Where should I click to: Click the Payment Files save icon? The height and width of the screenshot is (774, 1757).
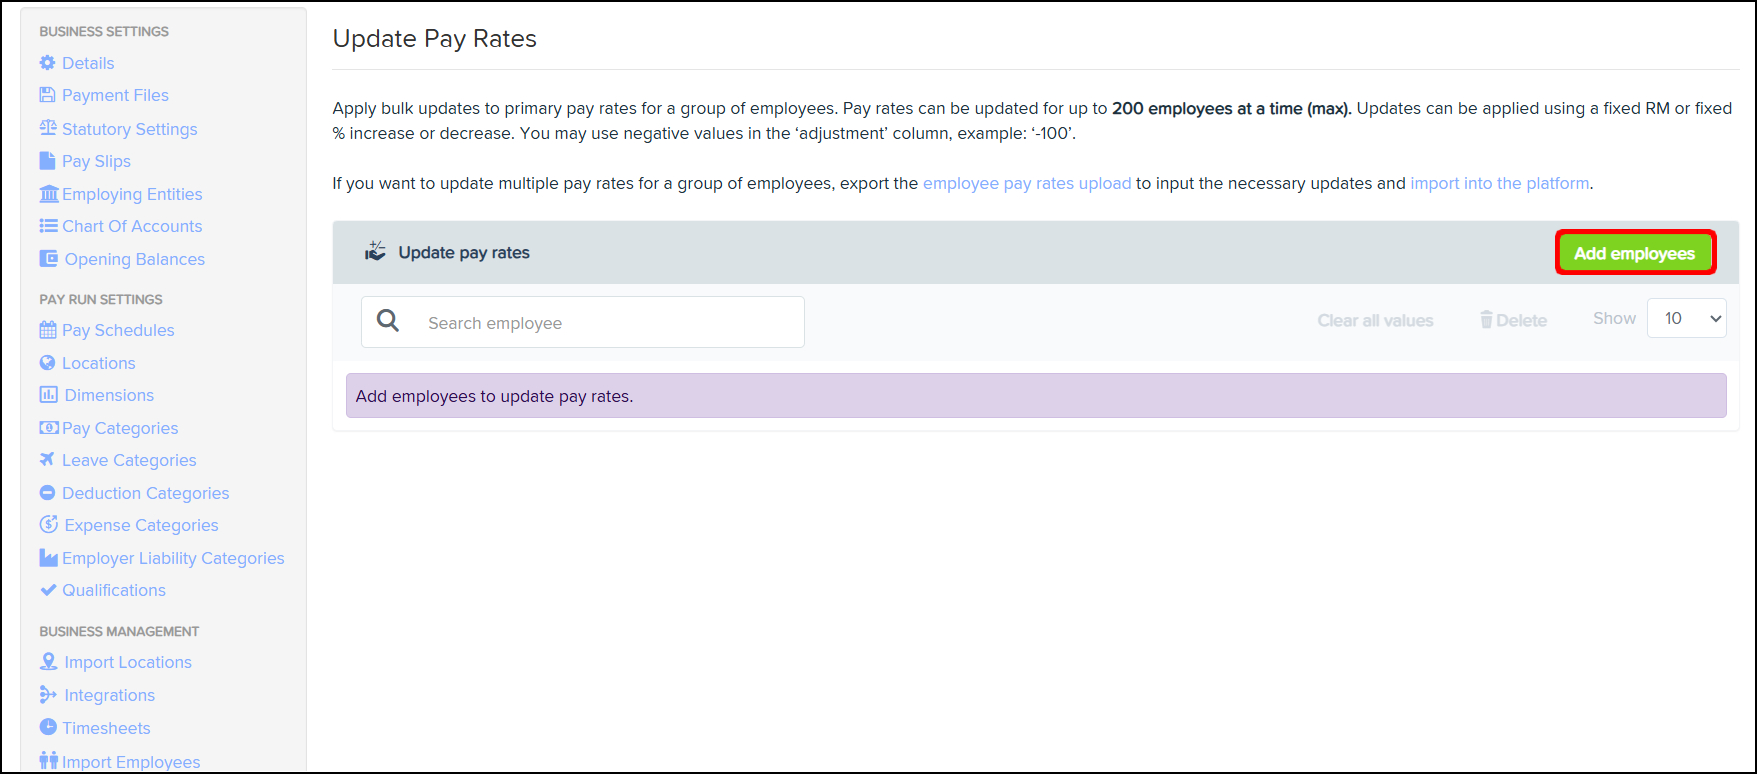[47, 95]
